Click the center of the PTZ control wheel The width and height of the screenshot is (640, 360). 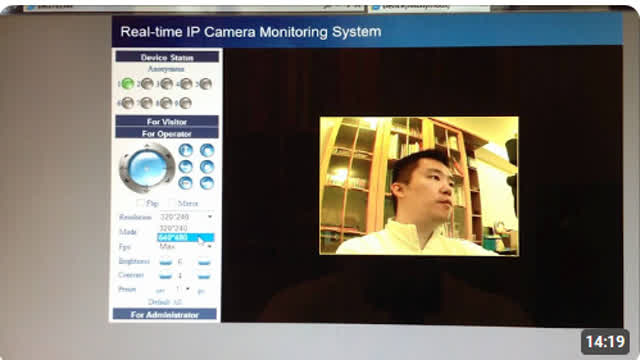147,168
